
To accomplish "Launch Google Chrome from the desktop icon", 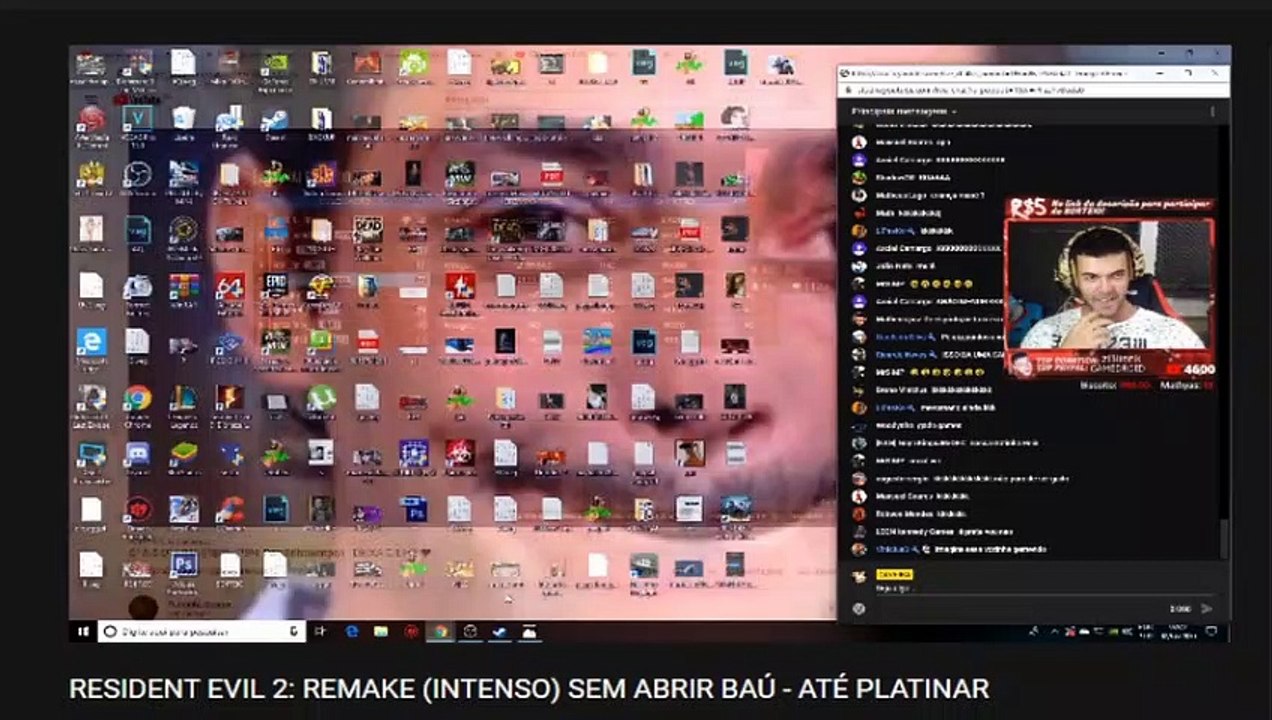I will pos(137,398).
